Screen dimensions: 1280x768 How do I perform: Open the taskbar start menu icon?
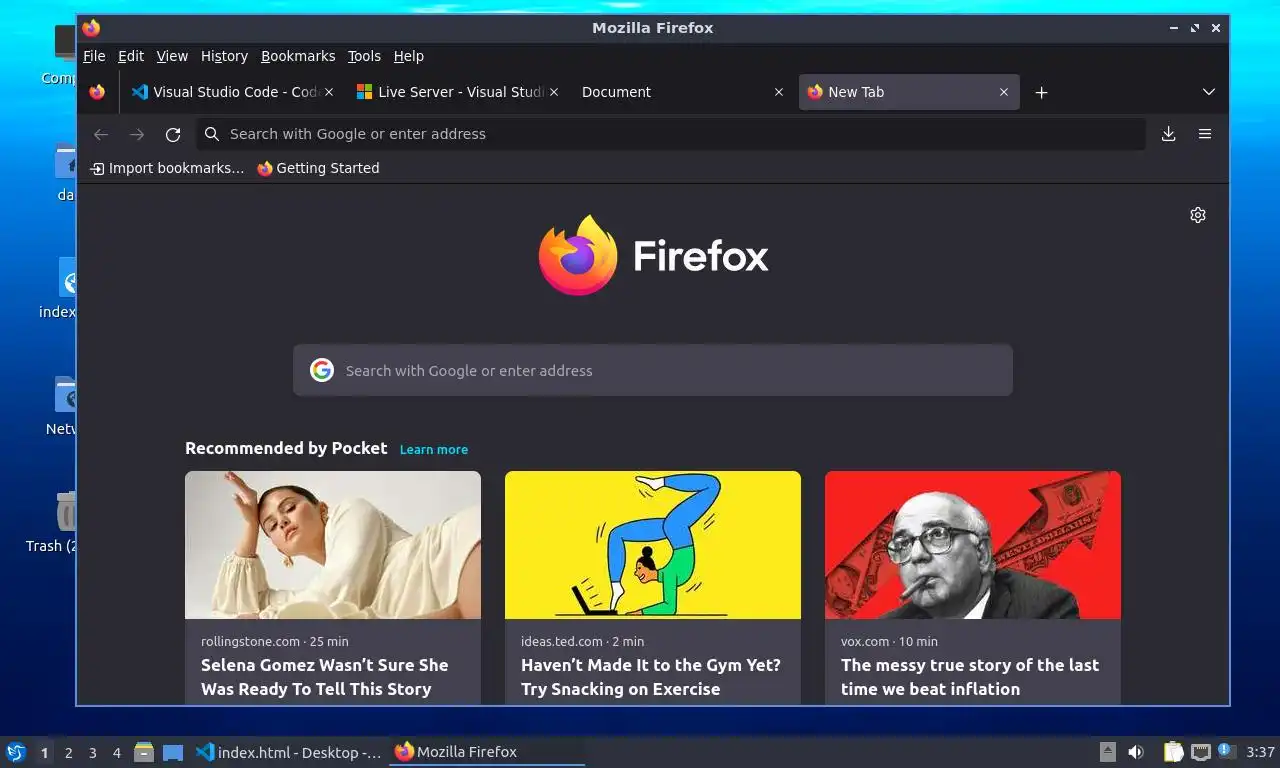(x=15, y=752)
